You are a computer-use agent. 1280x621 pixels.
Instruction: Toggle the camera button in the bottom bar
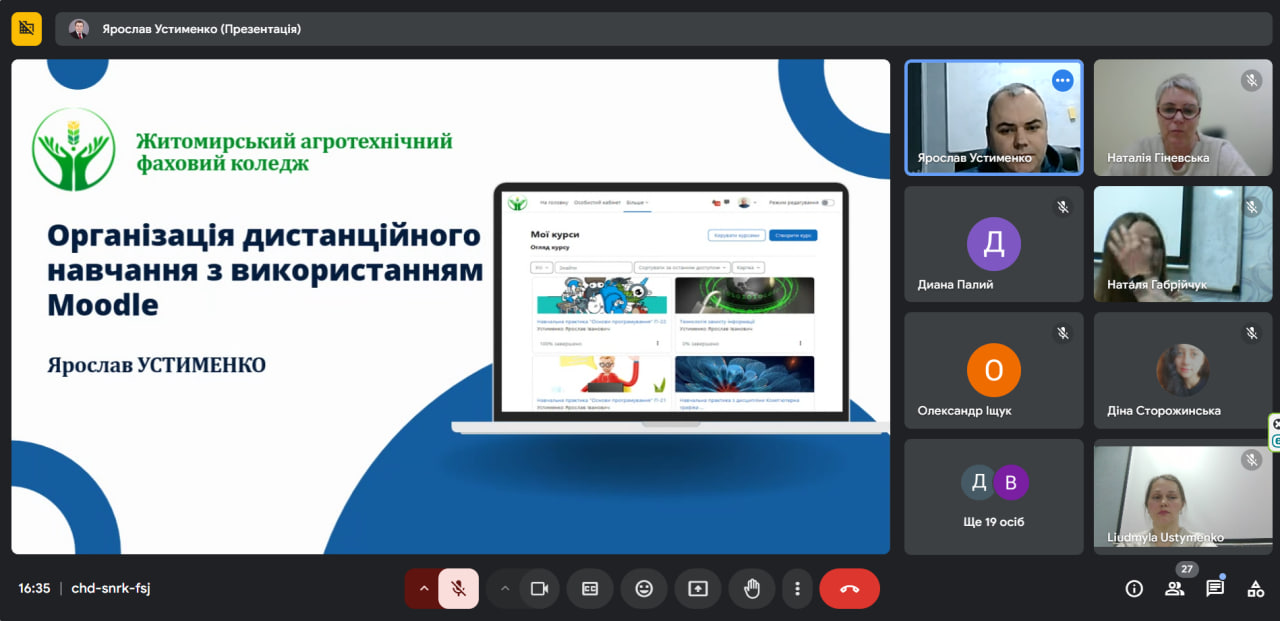point(540,589)
